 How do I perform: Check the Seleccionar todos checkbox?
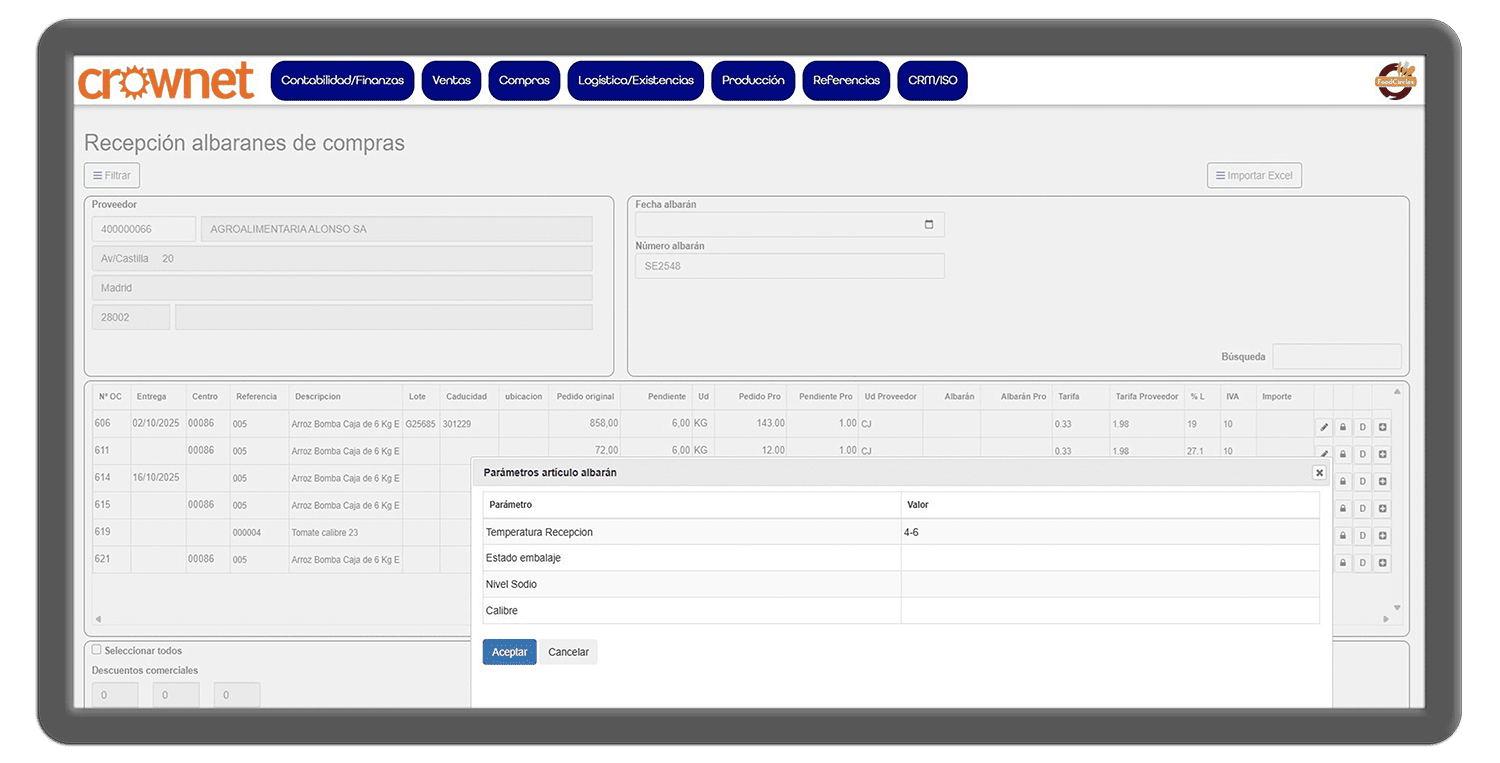97,650
